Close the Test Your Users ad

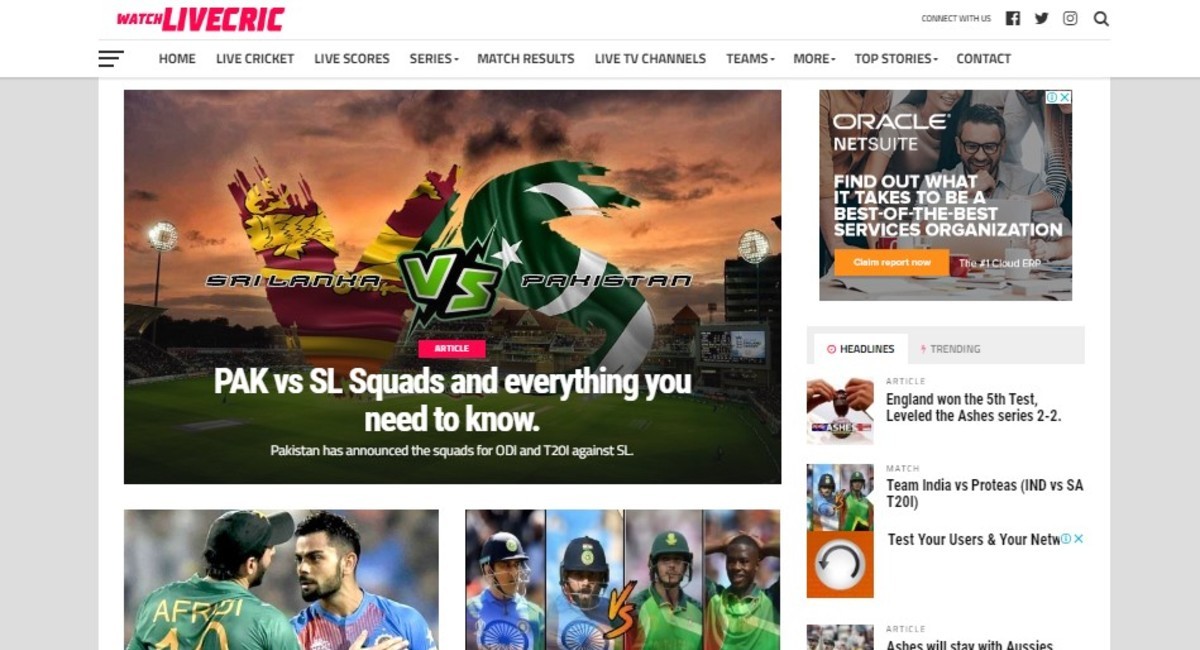tap(1079, 539)
